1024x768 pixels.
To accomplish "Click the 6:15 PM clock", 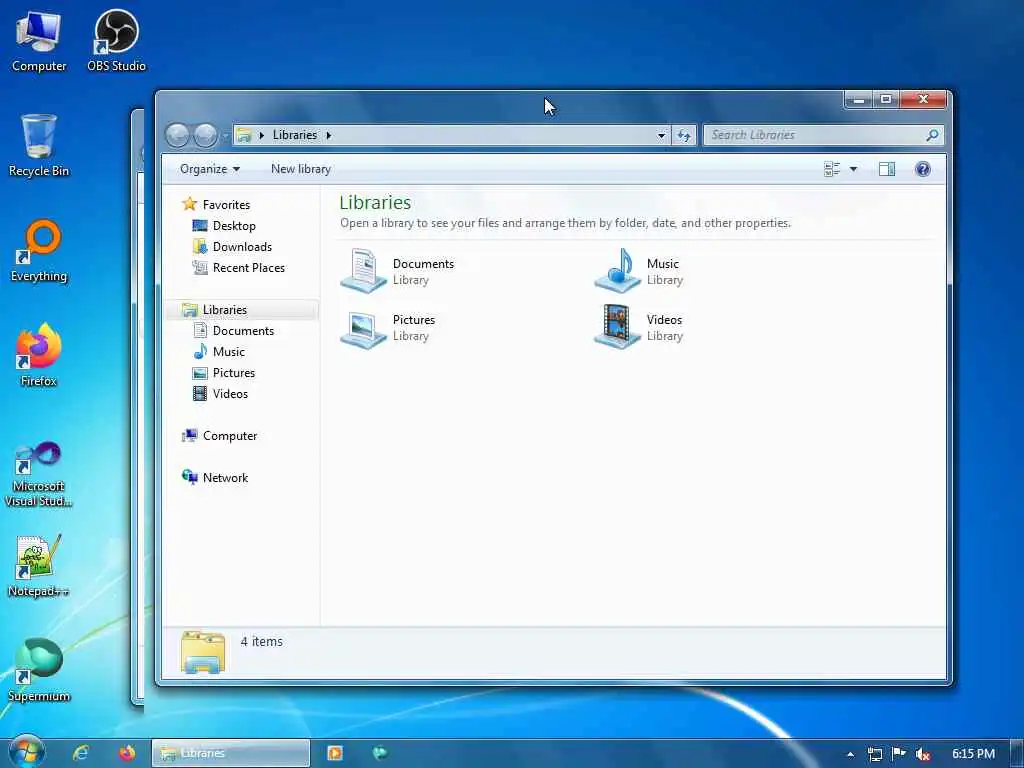I will (x=973, y=754).
